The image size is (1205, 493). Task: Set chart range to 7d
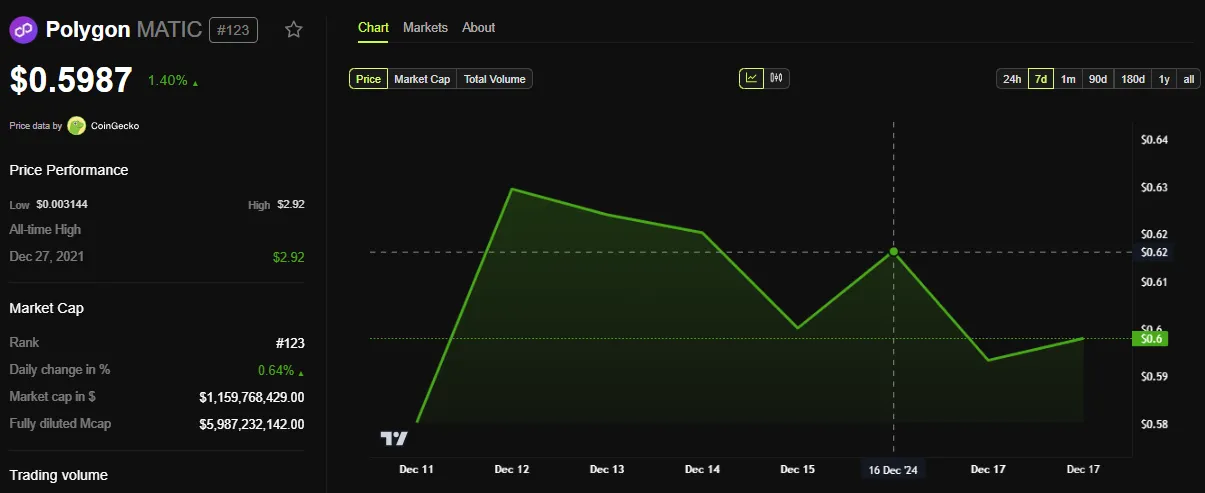(x=1041, y=79)
